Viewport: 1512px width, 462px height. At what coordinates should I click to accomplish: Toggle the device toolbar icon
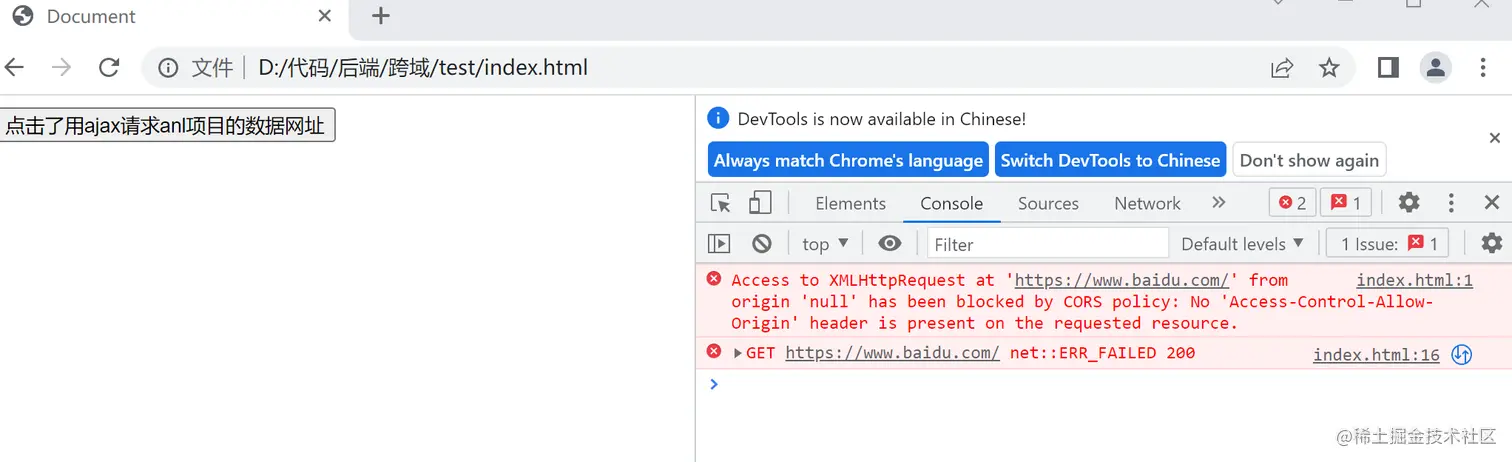pyautogui.click(x=760, y=203)
